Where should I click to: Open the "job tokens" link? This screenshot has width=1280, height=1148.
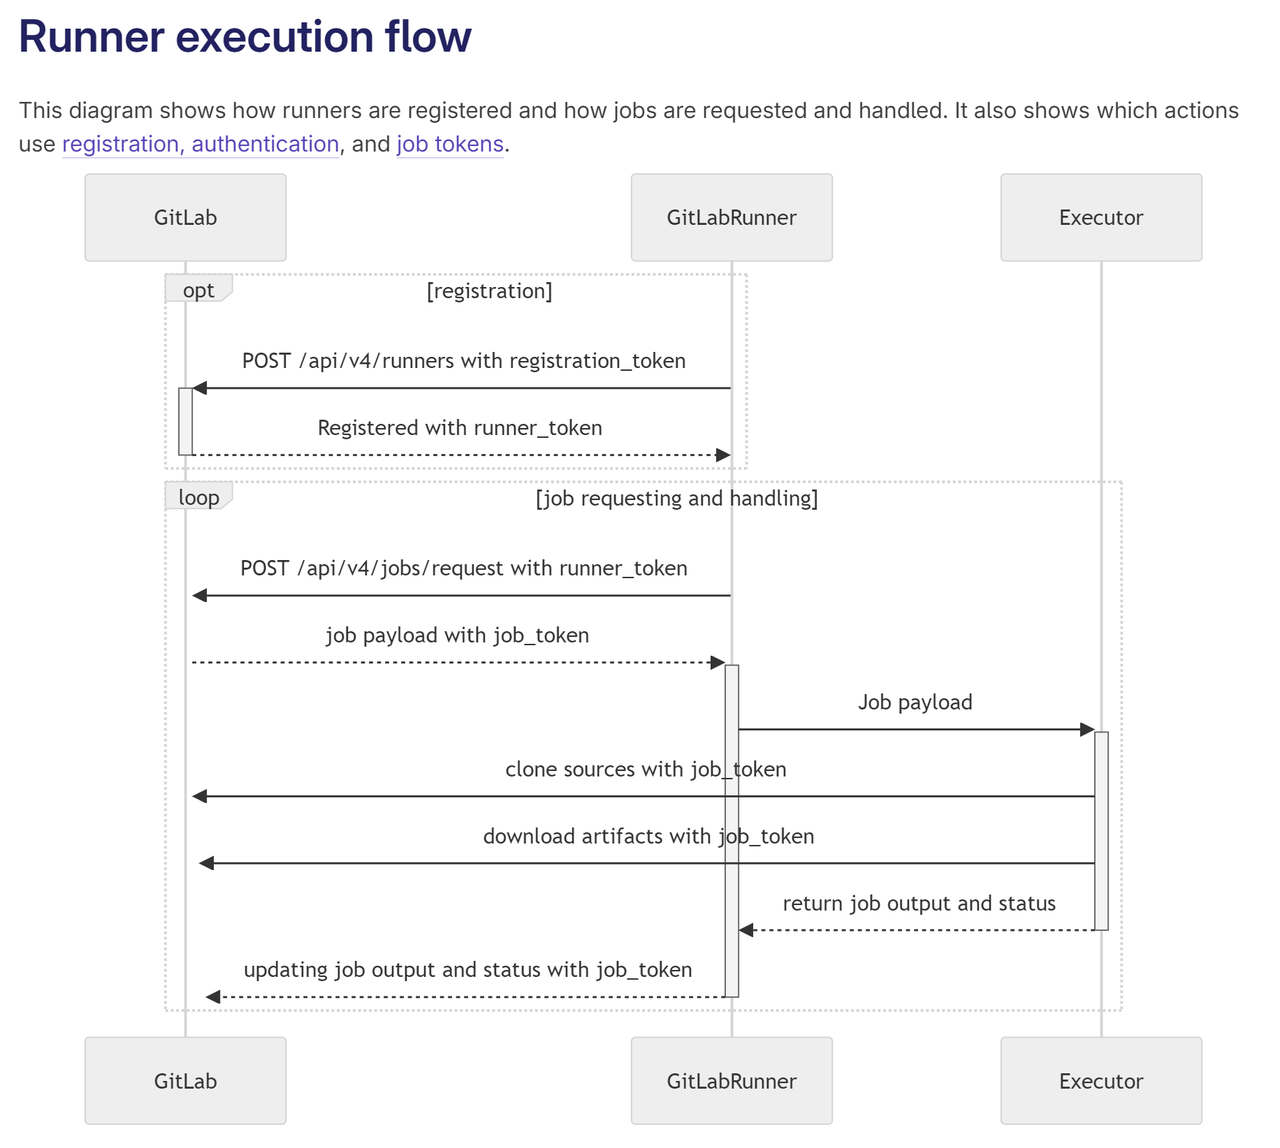450,144
